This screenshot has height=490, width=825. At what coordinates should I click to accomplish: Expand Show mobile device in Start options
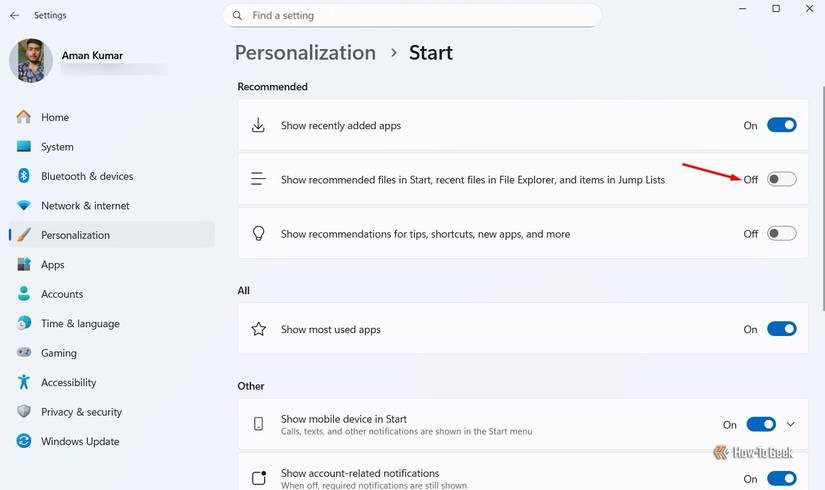[791, 425]
